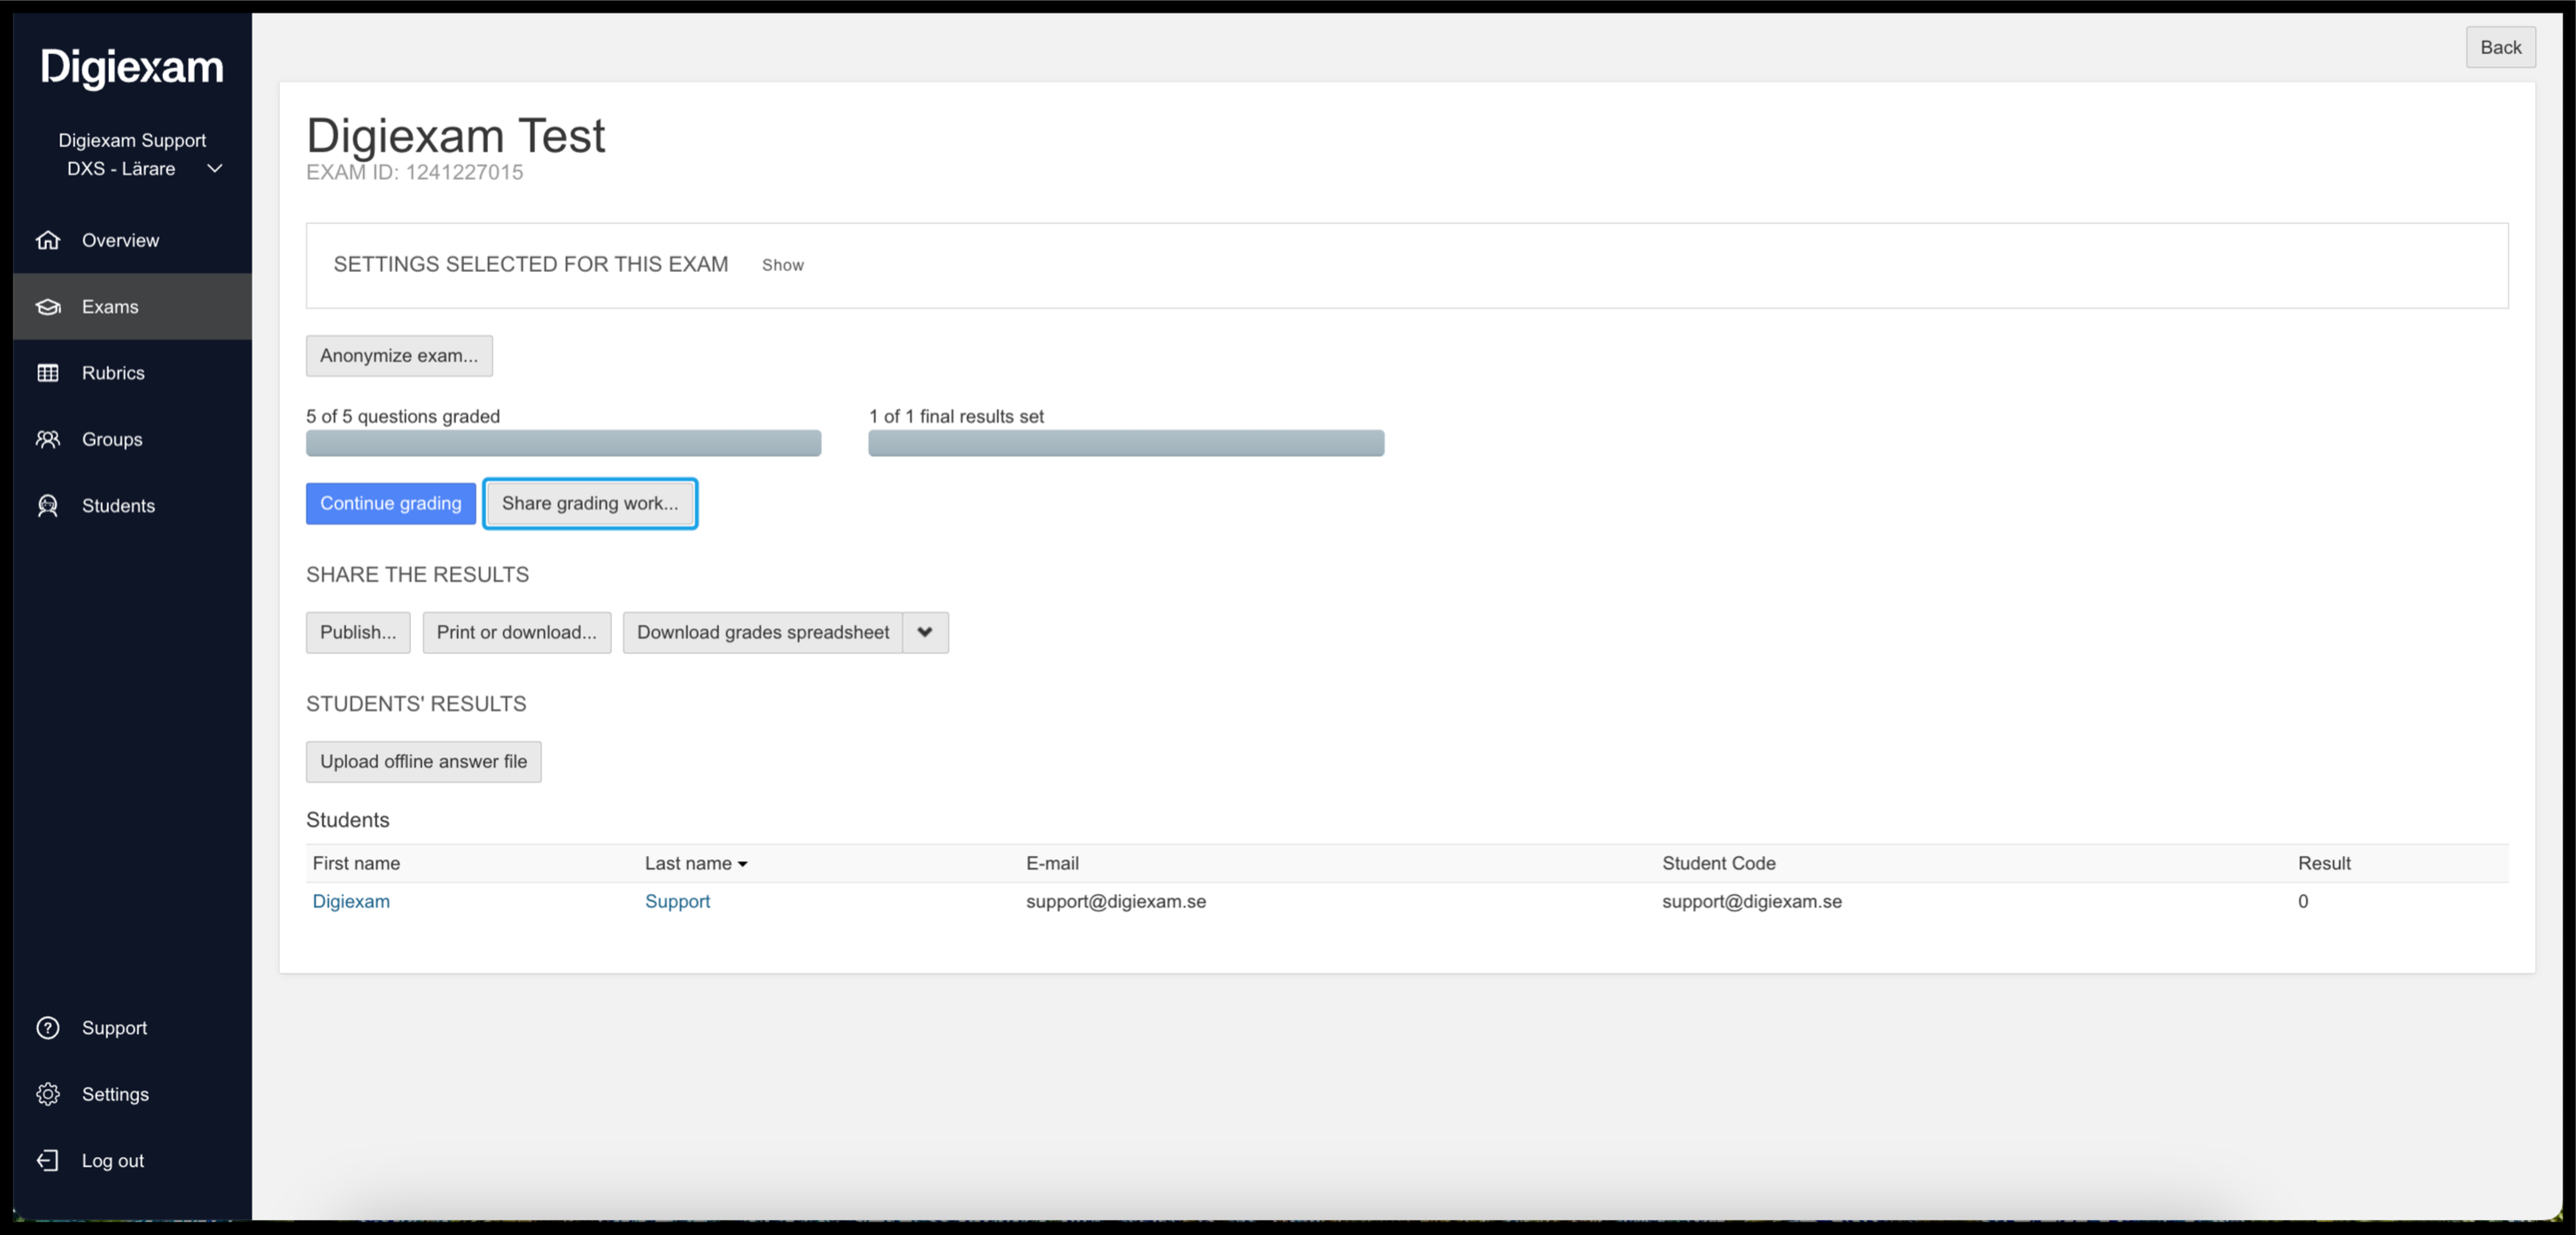Click the Student Code column header
The width and height of the screenshot is (2576, 1235).
[x=1718, y=863]
